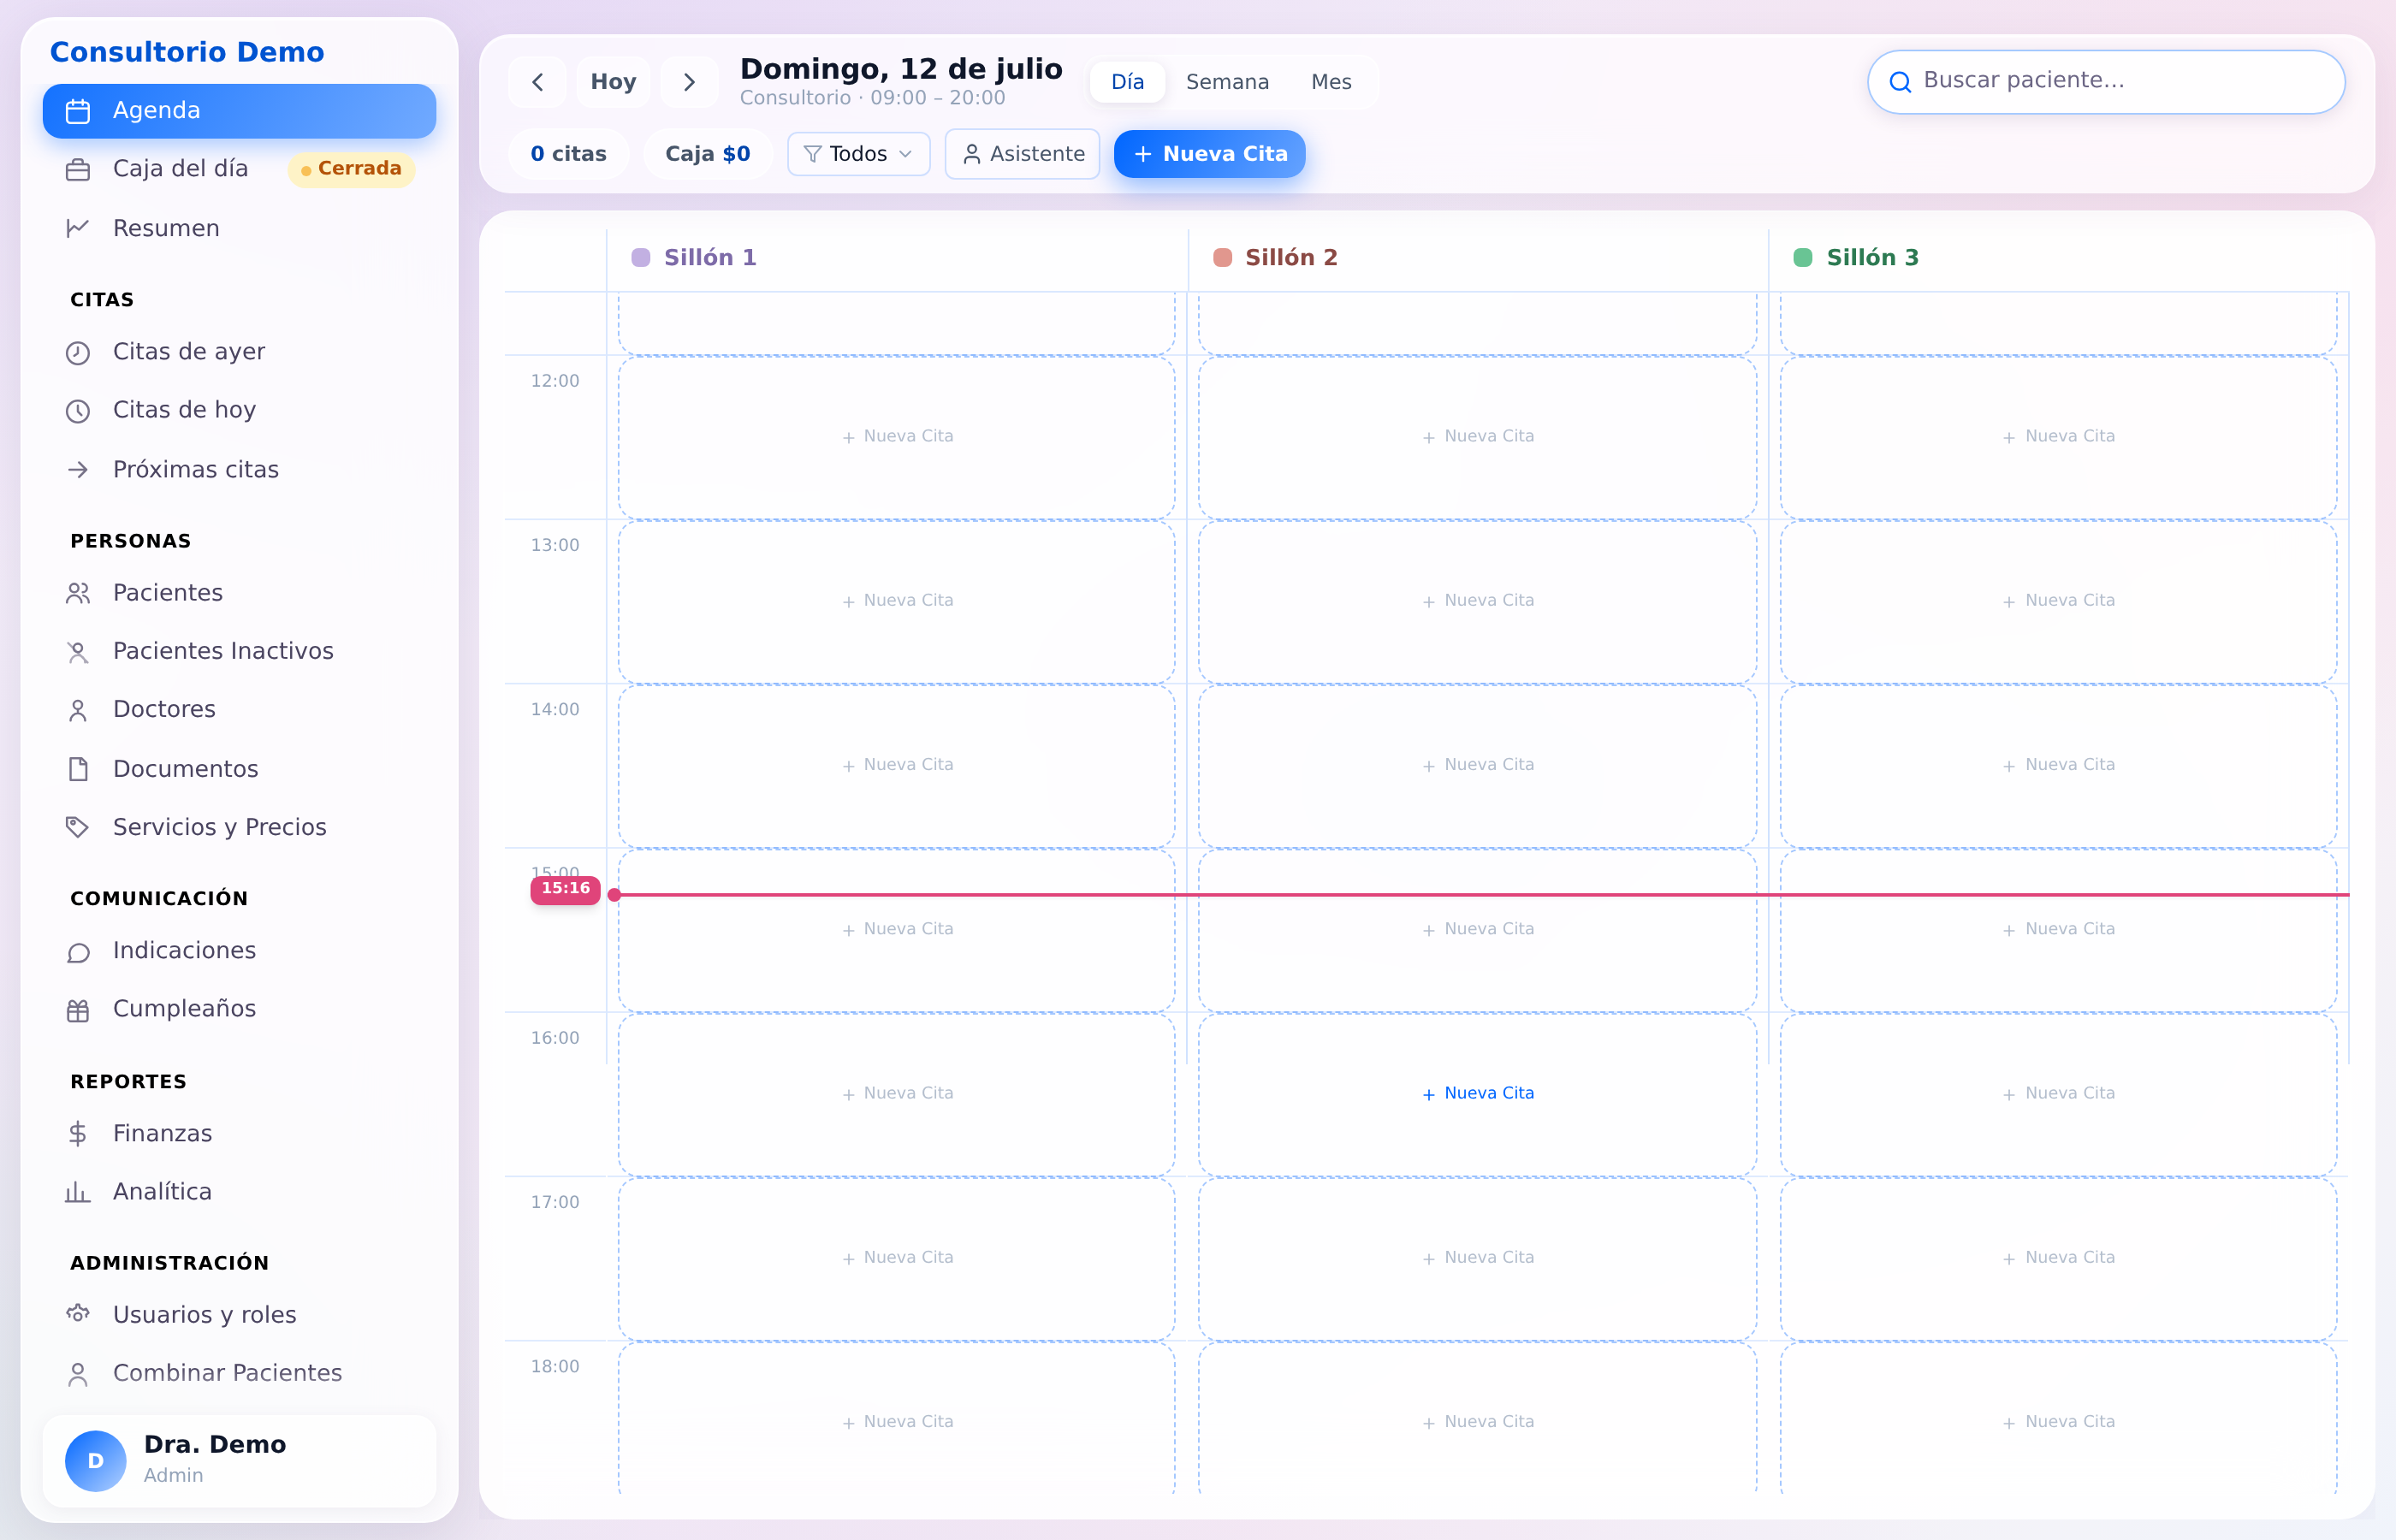Click the purple Sillón 1 color dot
The width and height of the screenshot is (2396, 1540).
coord(641,258)
